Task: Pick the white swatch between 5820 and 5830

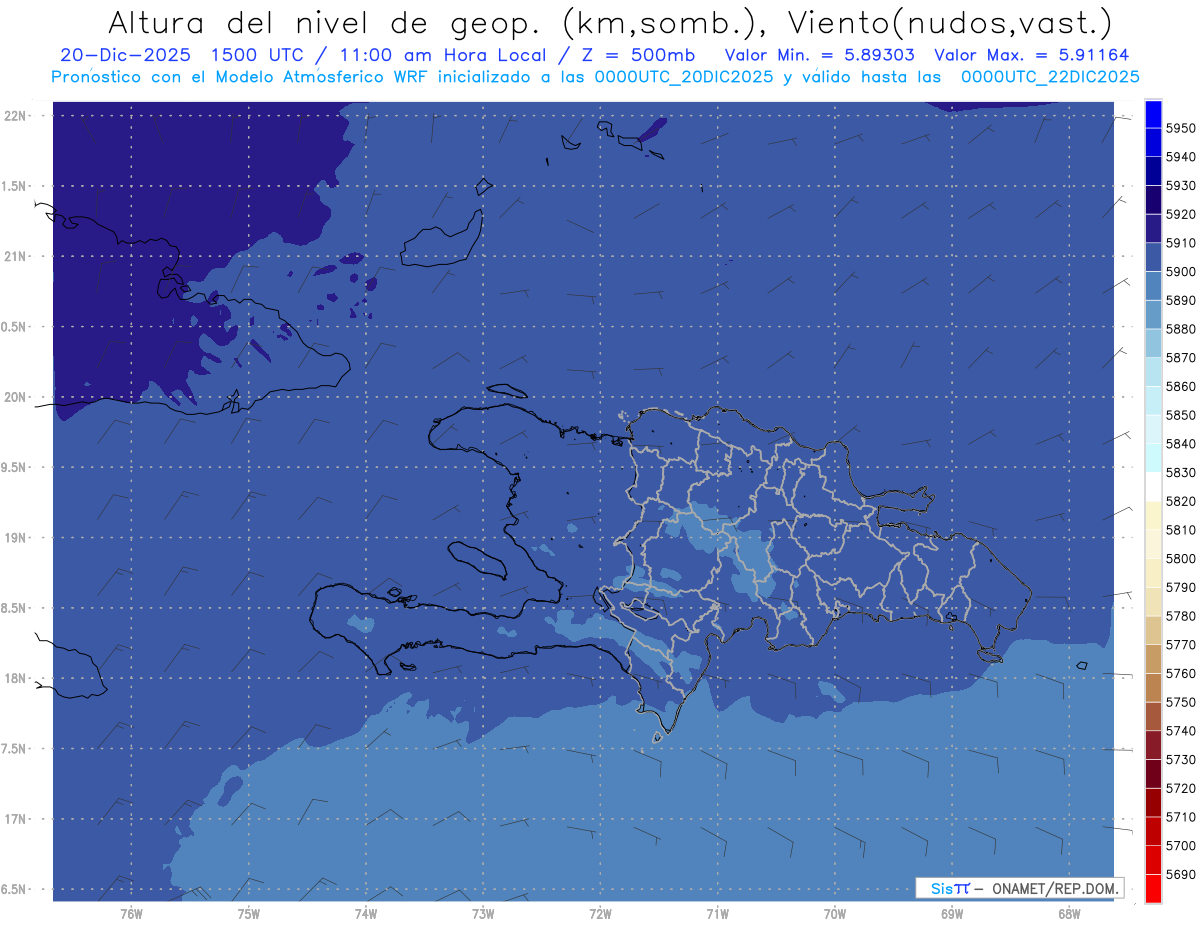Action: 1153,487
